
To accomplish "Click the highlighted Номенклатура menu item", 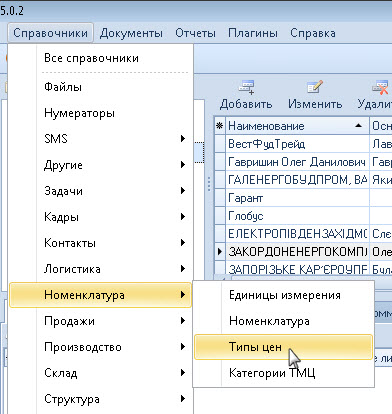I will (x=100, y=295).
